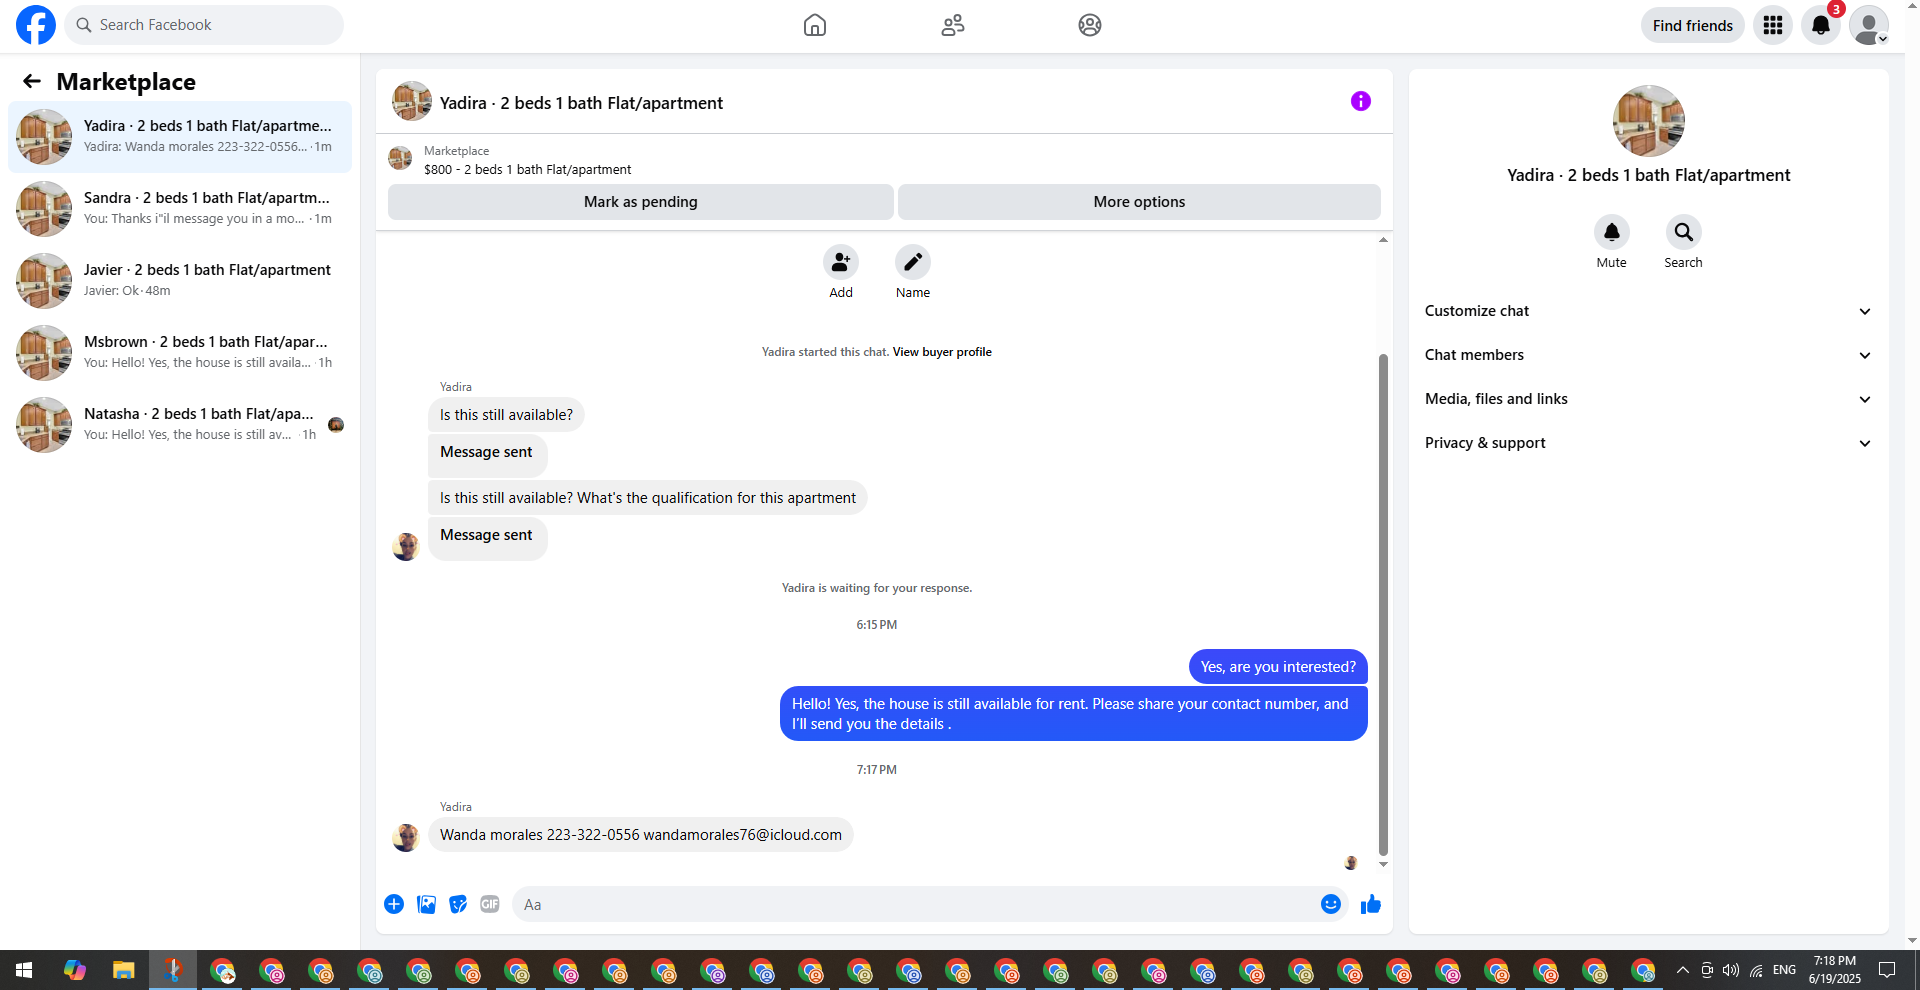This screenshot has width=1920, height=990.
Task: Go back from Marketplace with arrow
Action: [x=32, y=81]
